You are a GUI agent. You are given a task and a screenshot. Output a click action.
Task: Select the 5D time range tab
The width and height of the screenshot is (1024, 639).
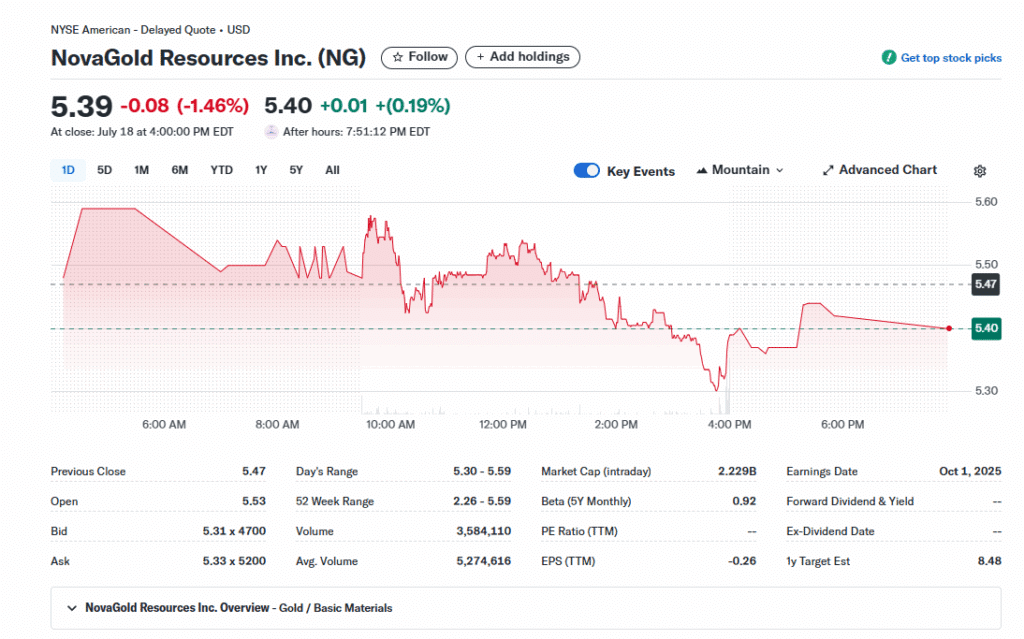click(x=104, y=170)
